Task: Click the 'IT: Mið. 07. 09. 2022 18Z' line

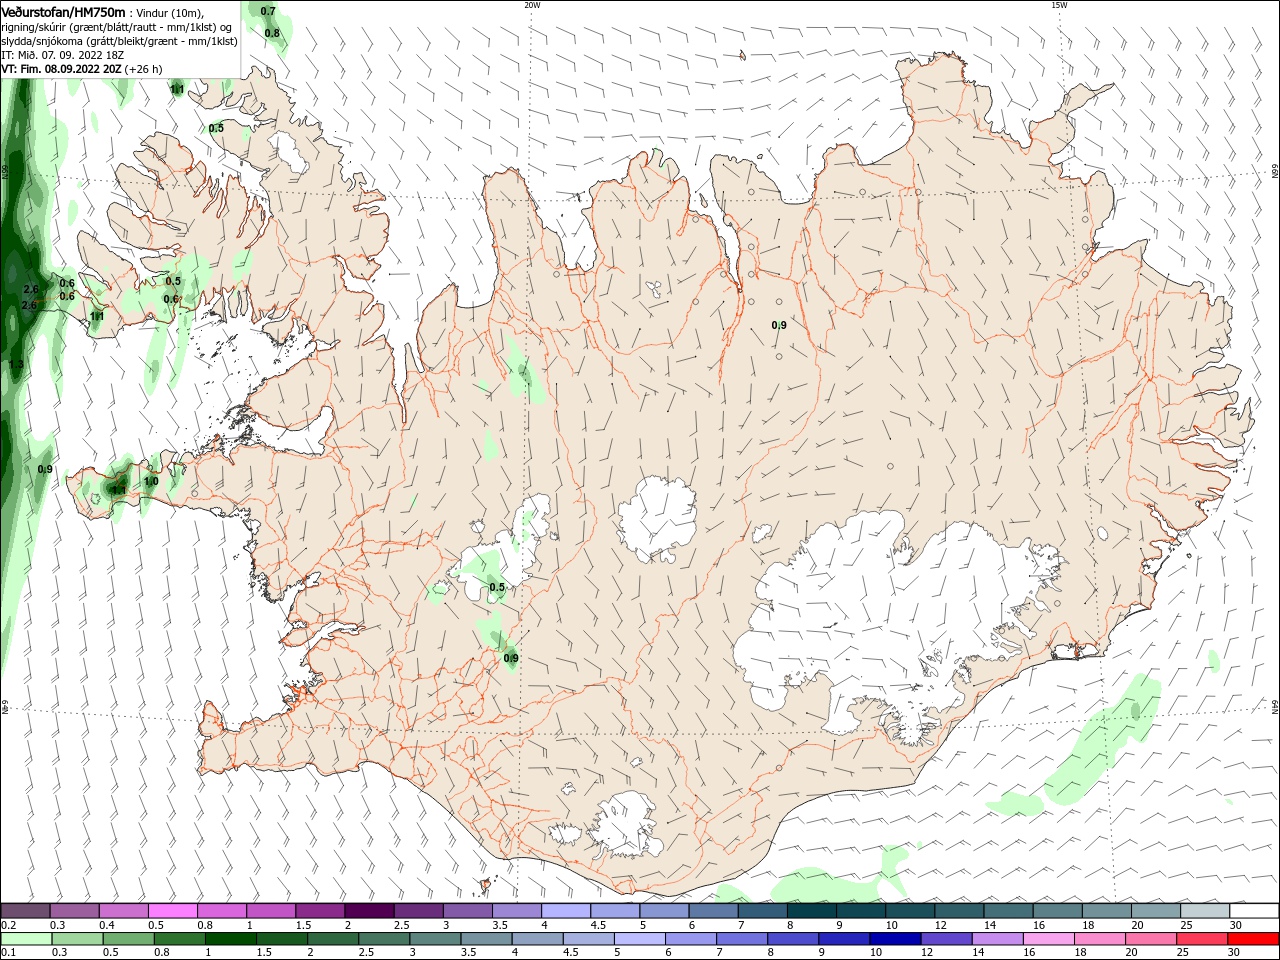Action: [62, 55]
